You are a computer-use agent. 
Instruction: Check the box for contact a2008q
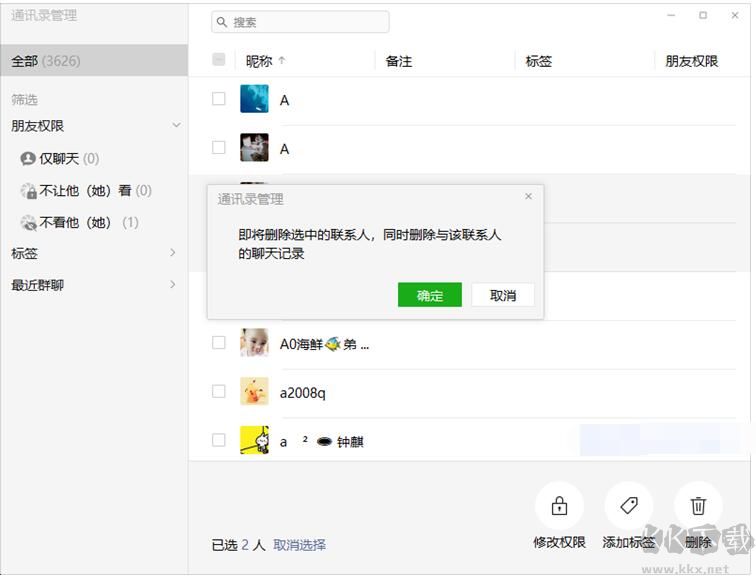click(x=219, y=392)
